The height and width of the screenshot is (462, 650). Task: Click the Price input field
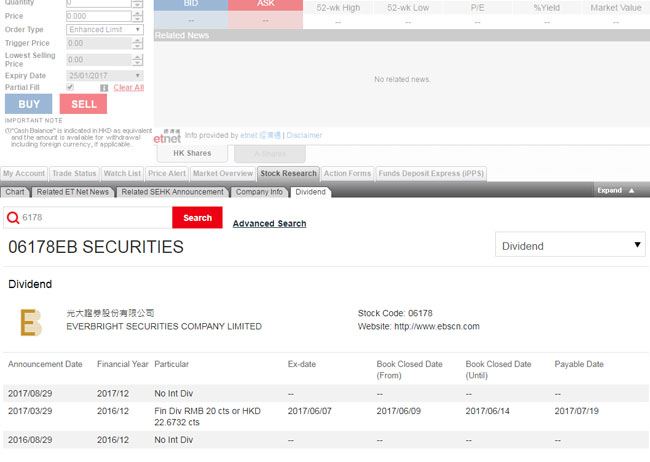[x=99, y=16]
